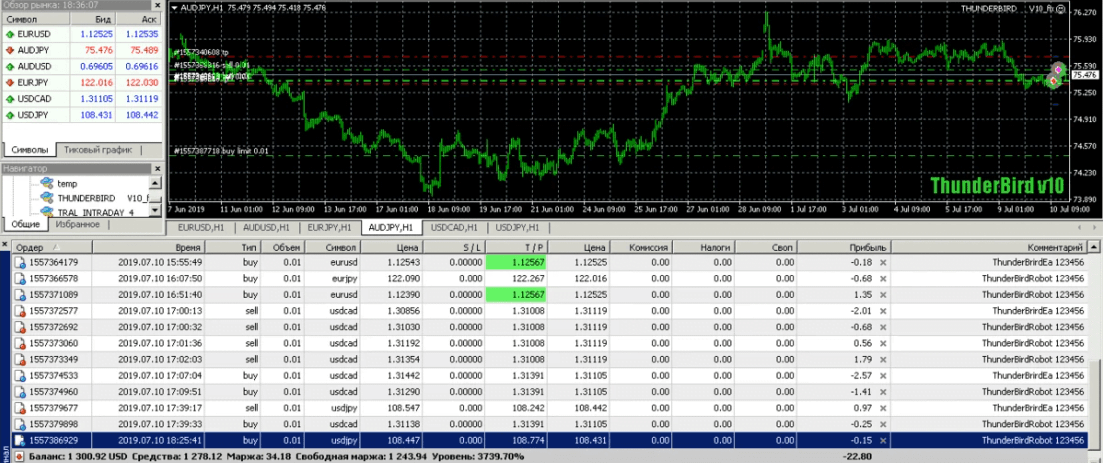Open the chart dropdown arrow next to AUDJPY,H1

(176, 8)
